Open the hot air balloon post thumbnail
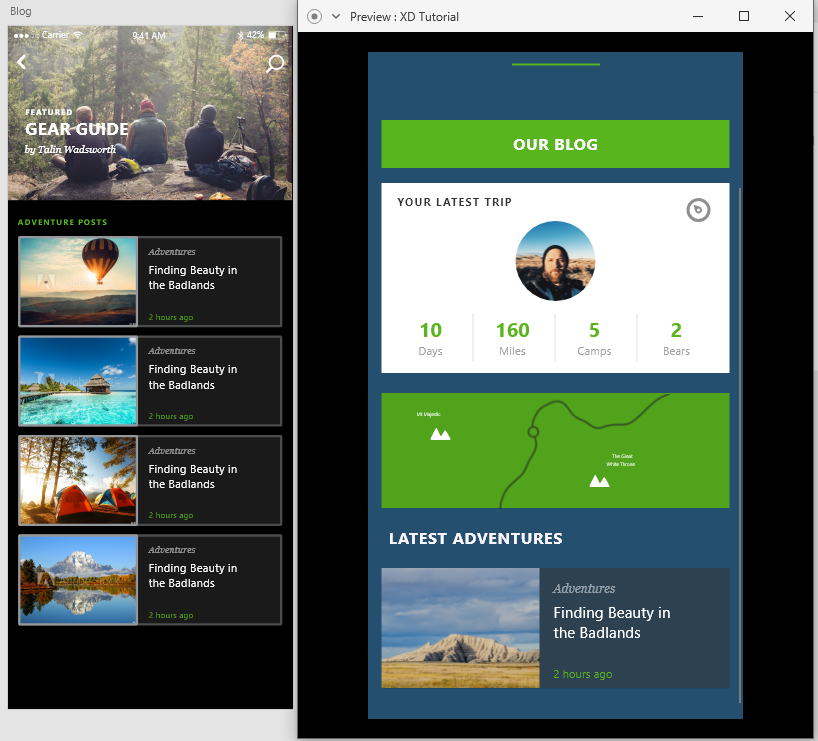Image resolution: width=818 pixels, height=741 pixels. [78, 281]
